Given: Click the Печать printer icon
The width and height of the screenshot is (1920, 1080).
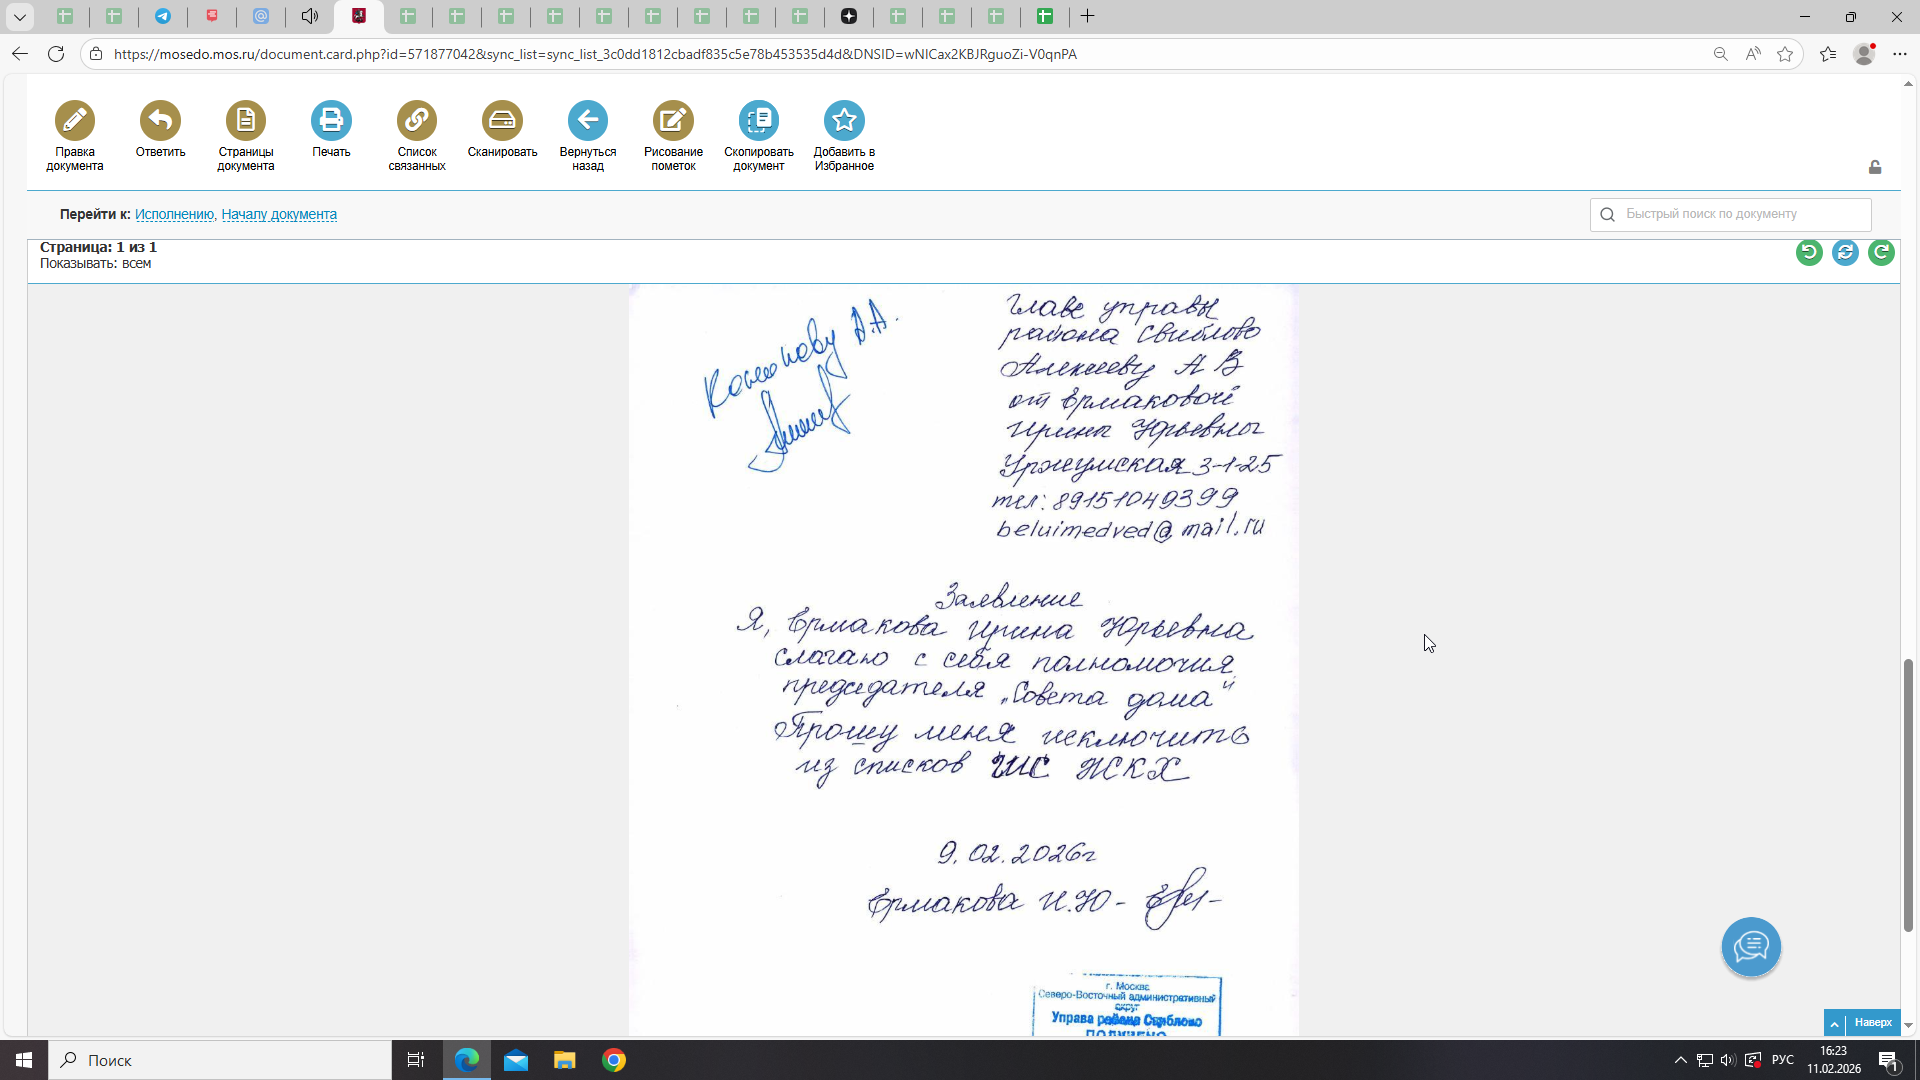Looking at the screenshot, I should point(331,121).
